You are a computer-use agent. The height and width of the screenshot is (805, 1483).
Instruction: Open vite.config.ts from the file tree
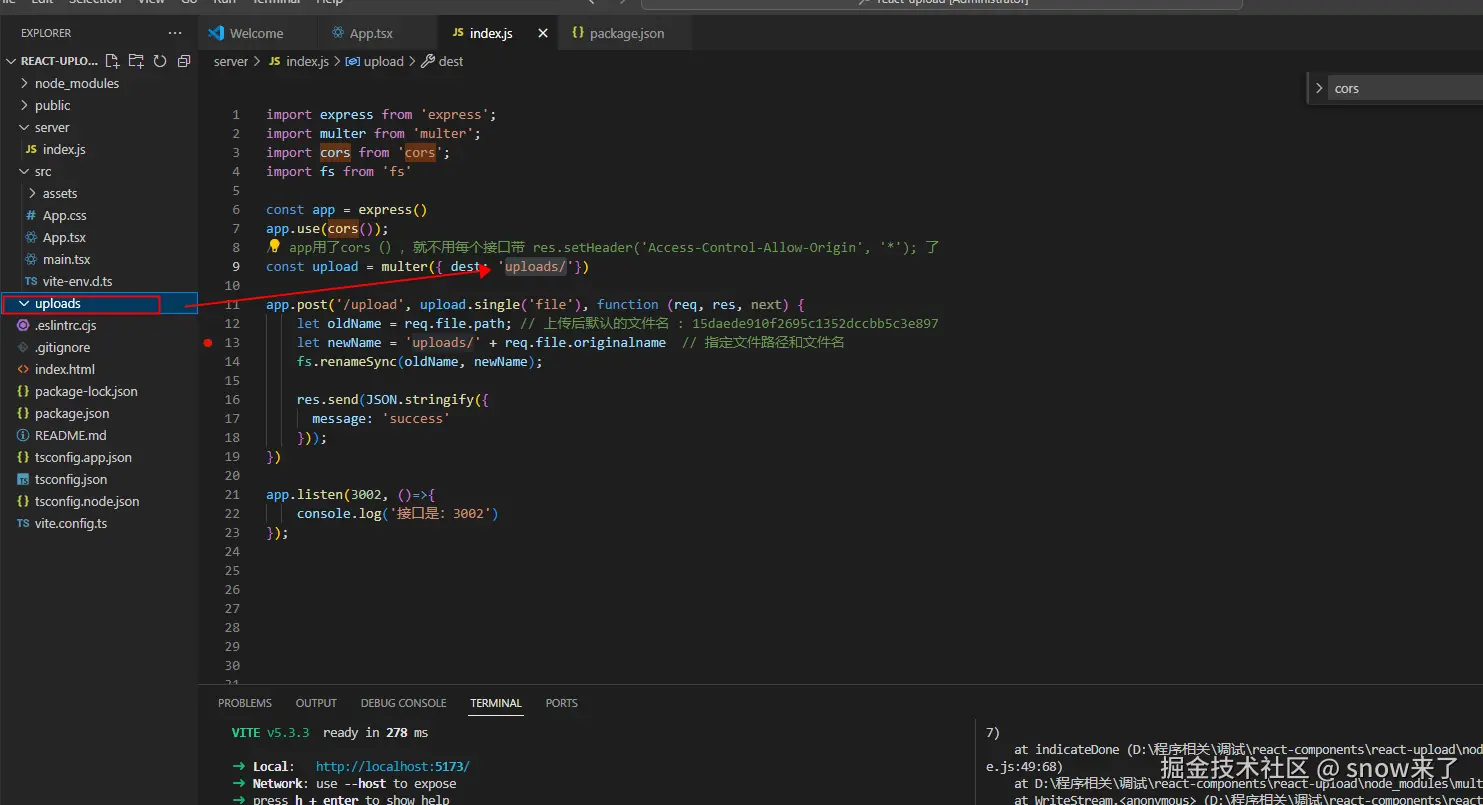70,523
